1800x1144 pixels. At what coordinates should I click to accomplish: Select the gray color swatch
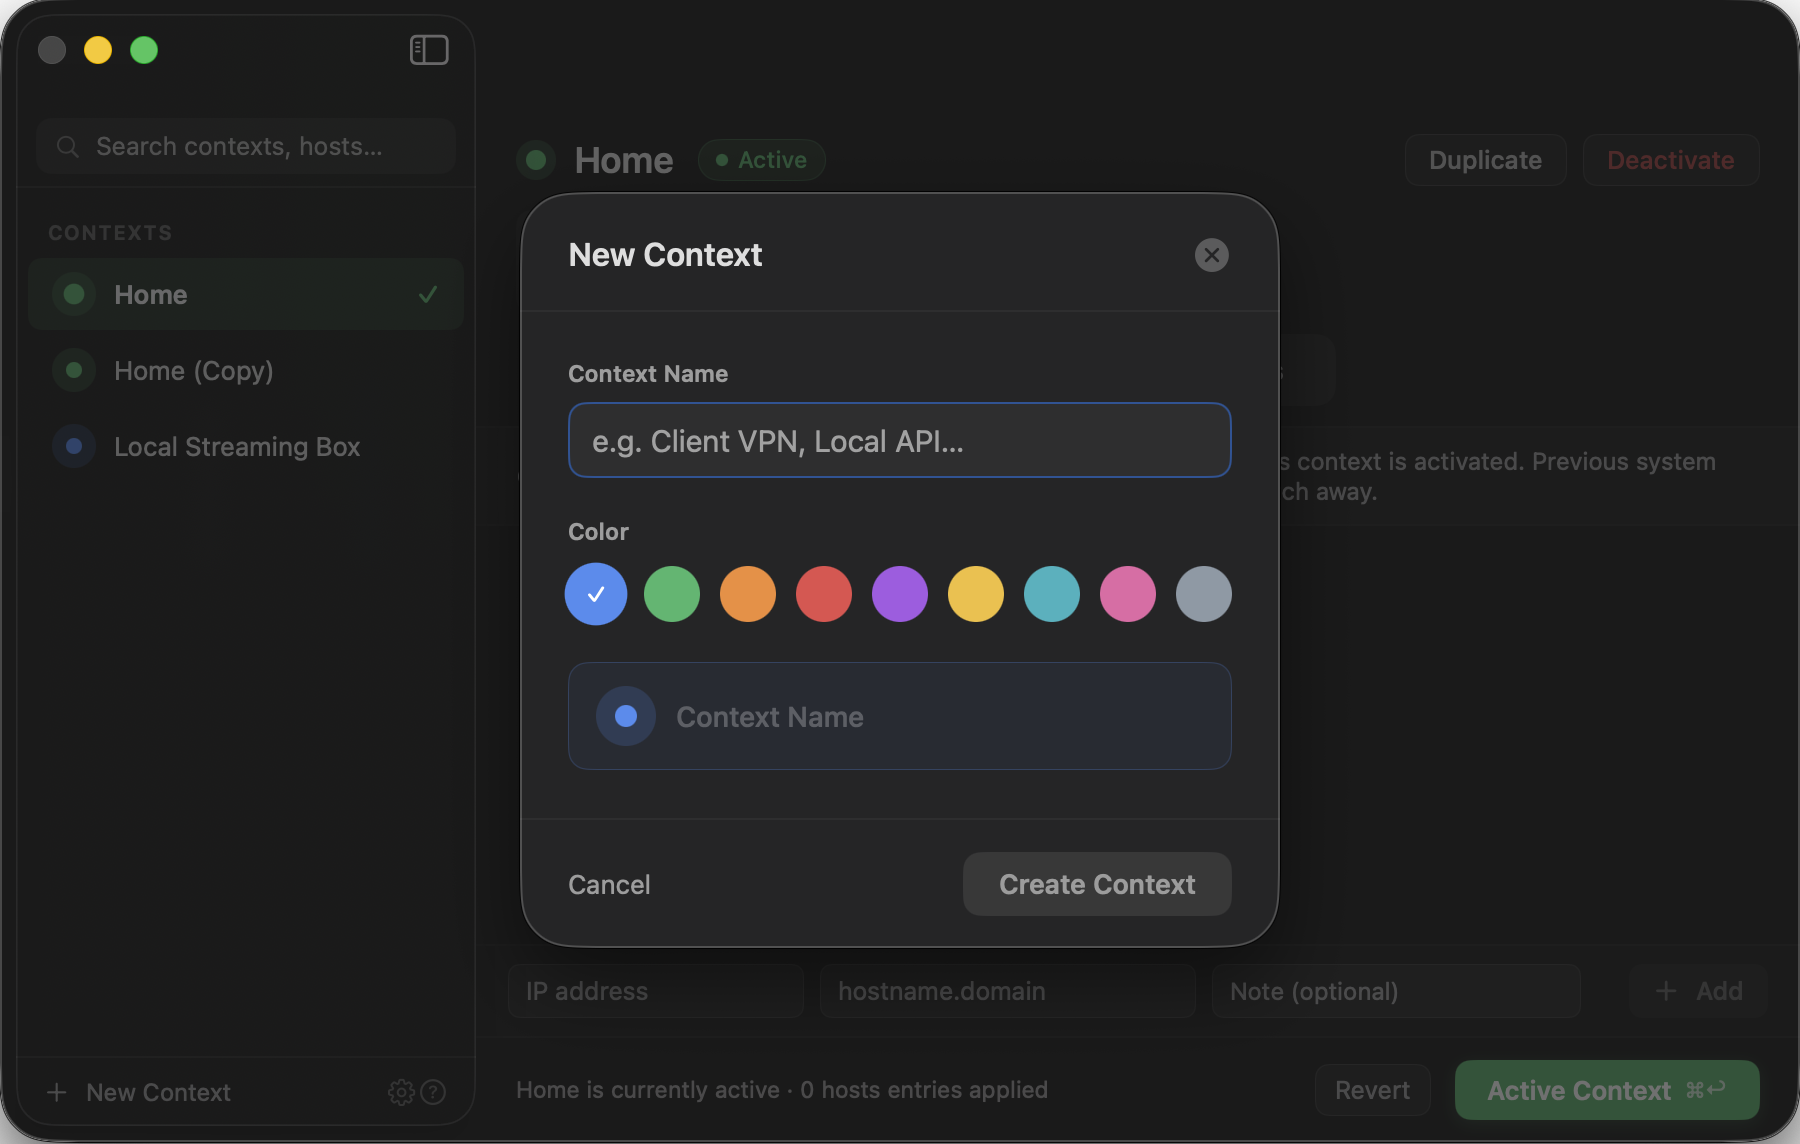pos(1204,594)
